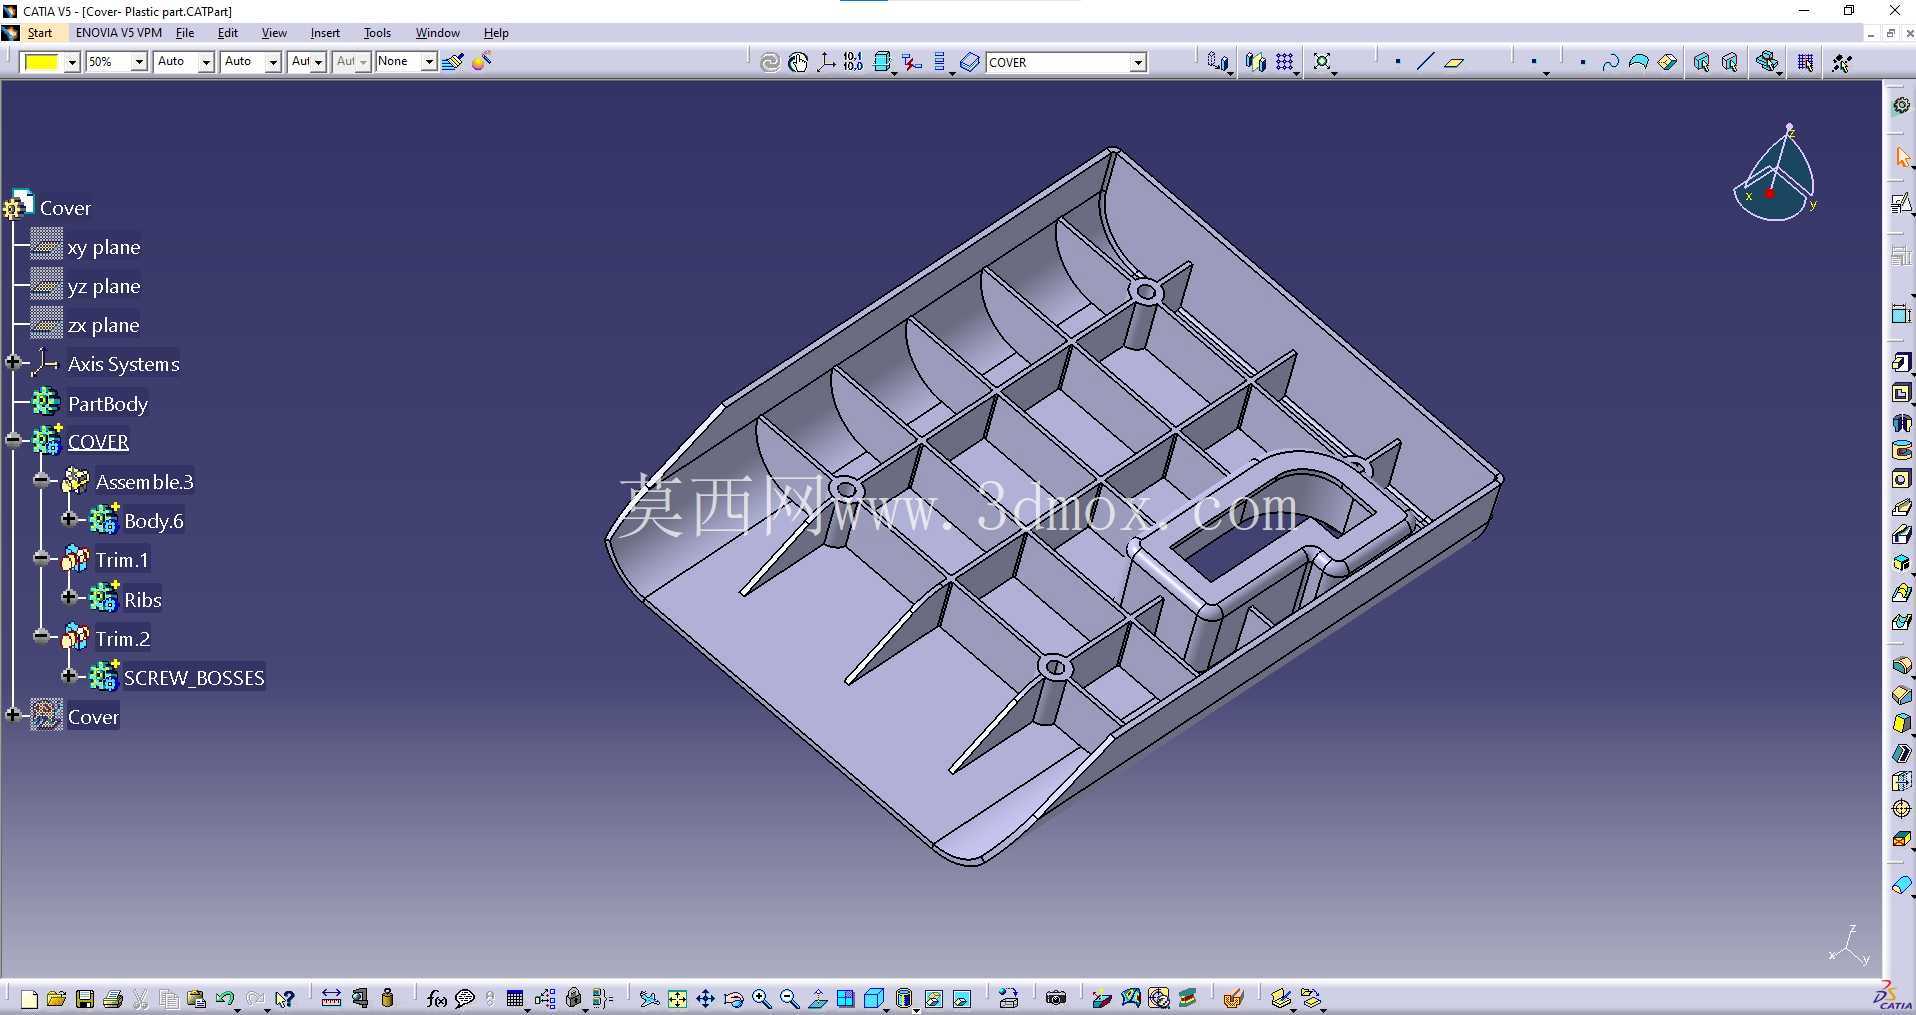Open the View menu

[274, 33]
